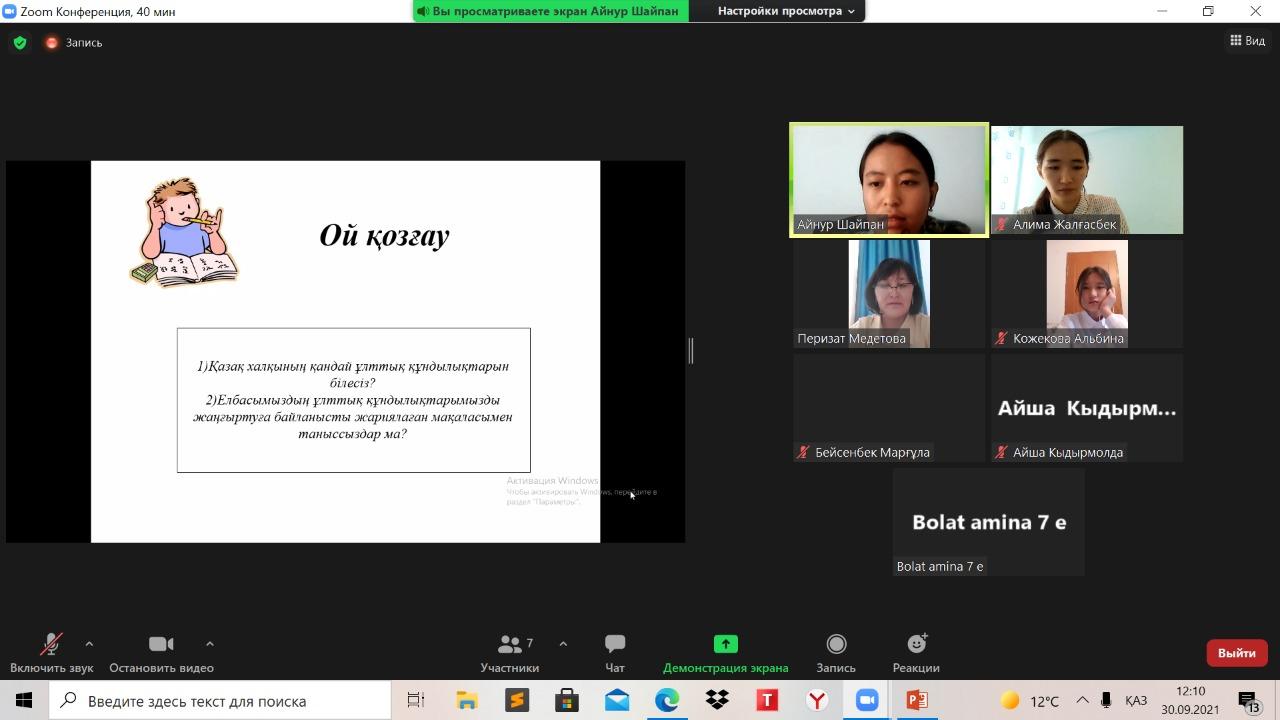This screenshot has width=1280, height=720.
Task: Expand audio options arrow next to microphone
Action: [89, 644]
